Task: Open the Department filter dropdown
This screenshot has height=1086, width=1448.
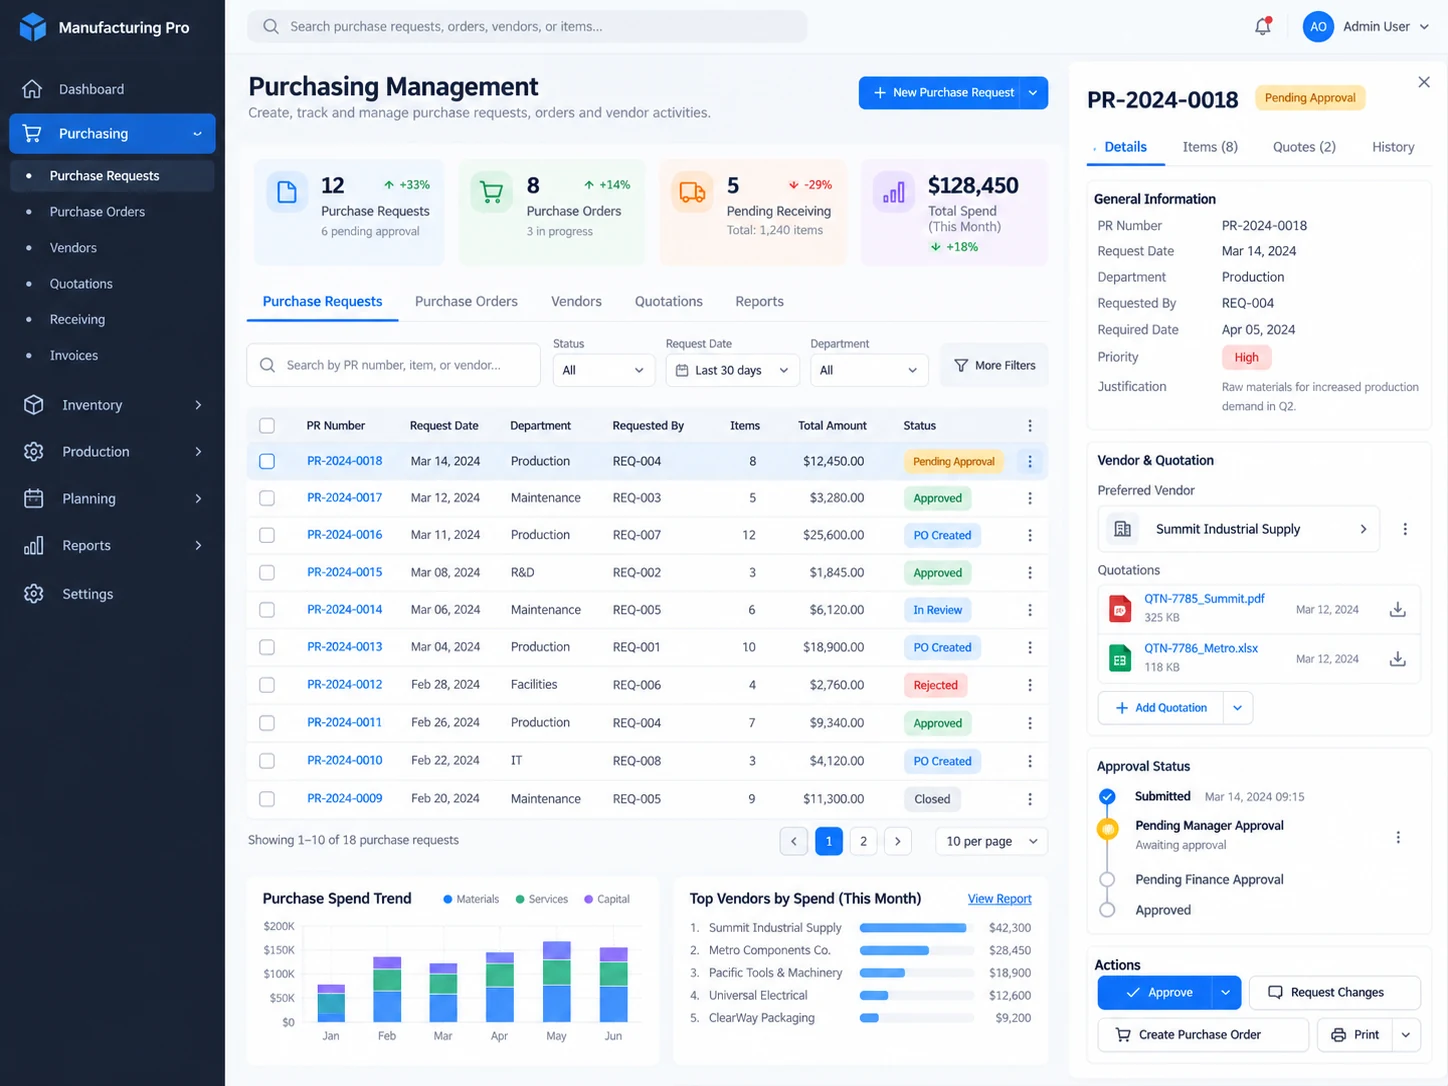Action: pyautogui.click(x=869, y=370)
